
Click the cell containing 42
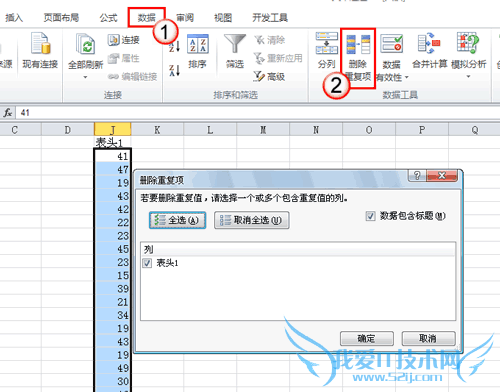pyautogui.click(x=113, y=209)
